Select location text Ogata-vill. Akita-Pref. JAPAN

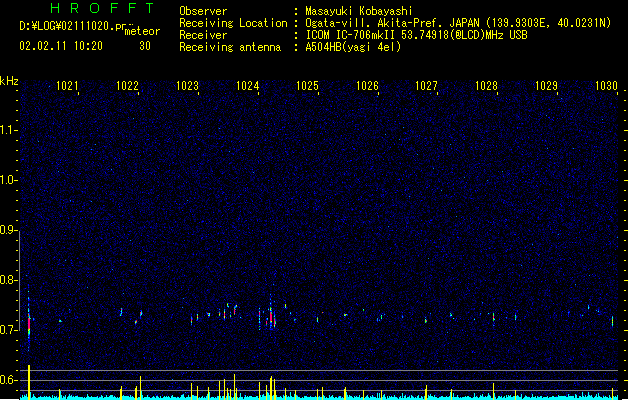pyautogui.click(x=392, y=23)
